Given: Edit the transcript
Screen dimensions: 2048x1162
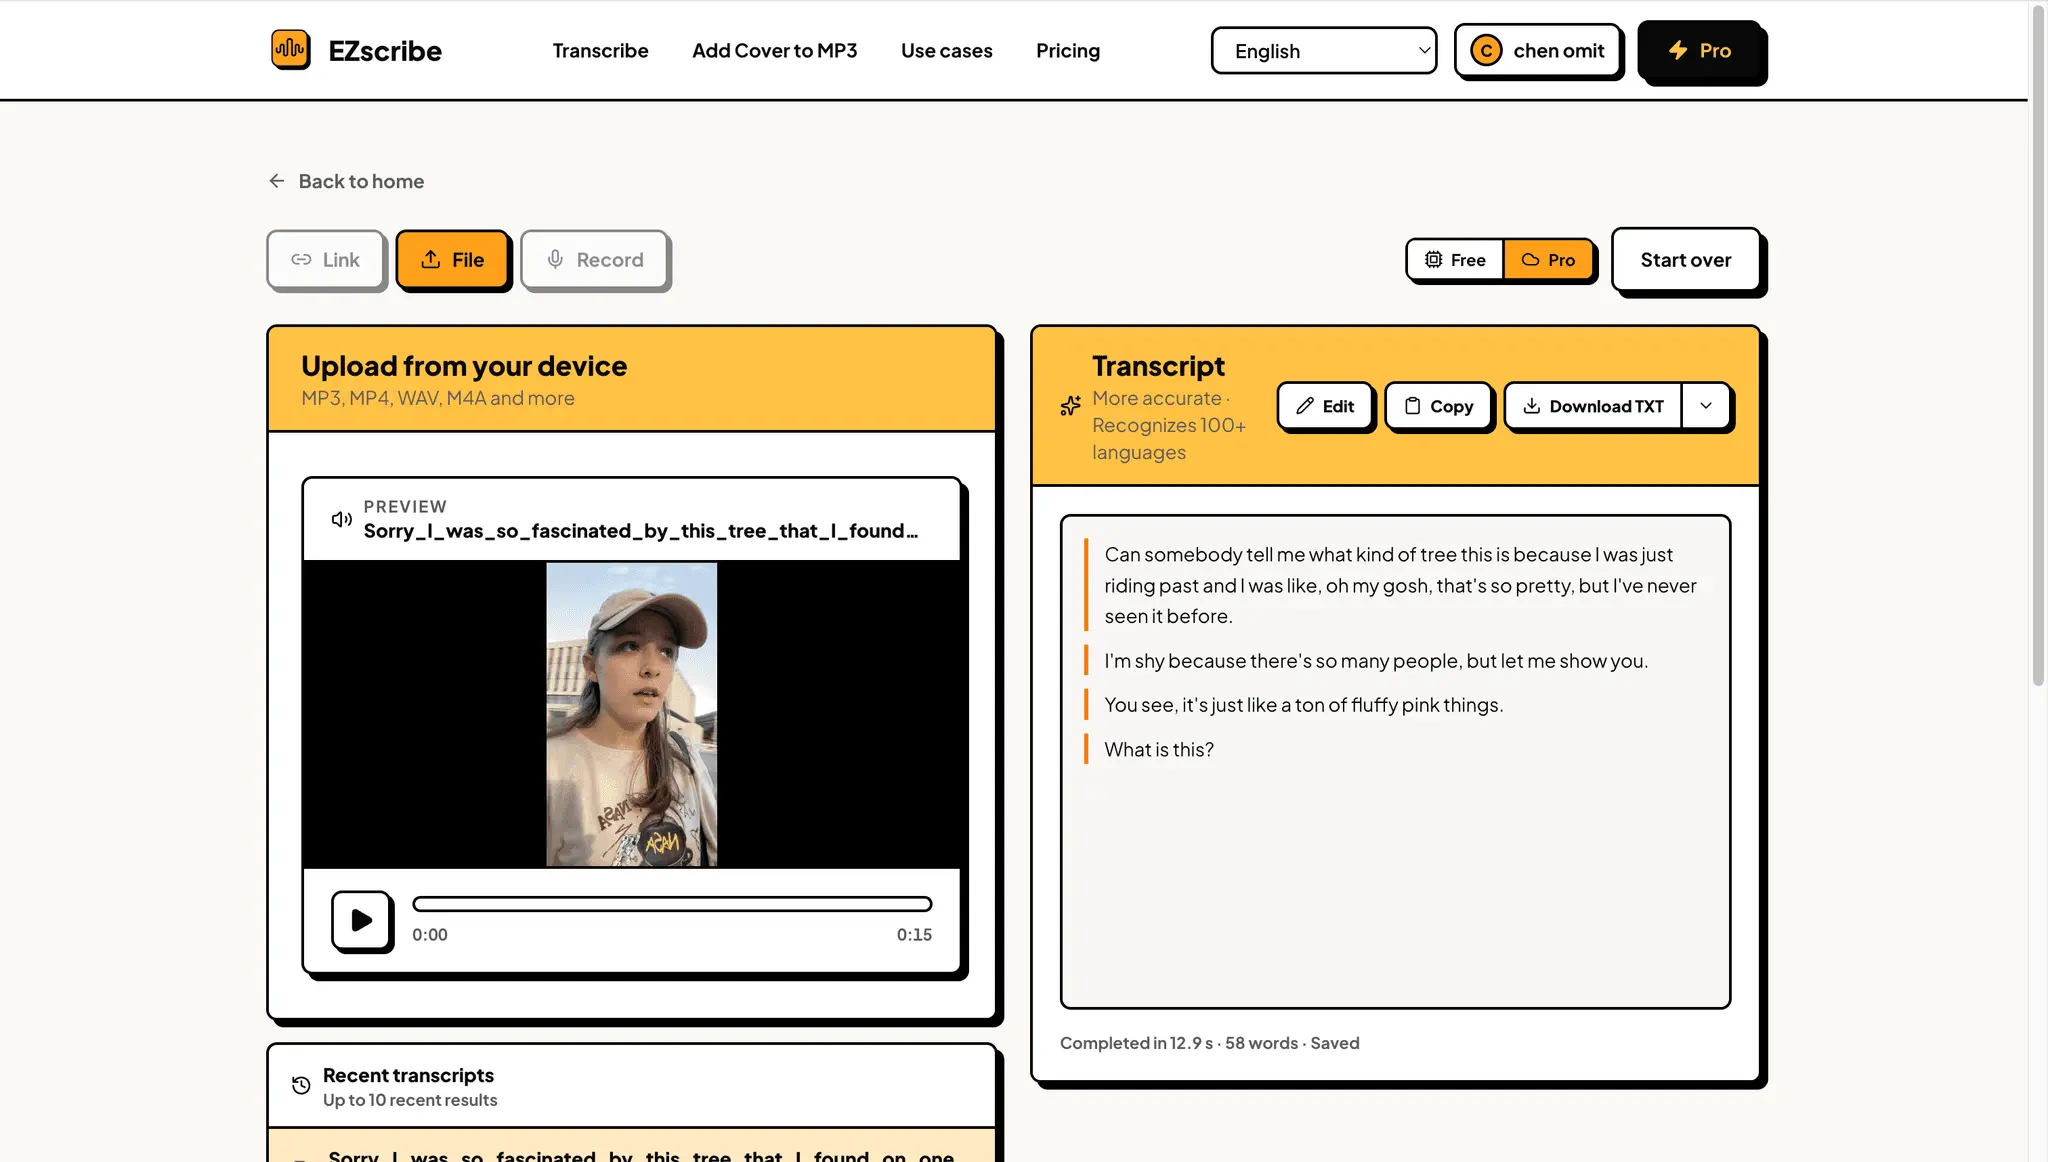Looking at the screenshot, I should 1325,406.
